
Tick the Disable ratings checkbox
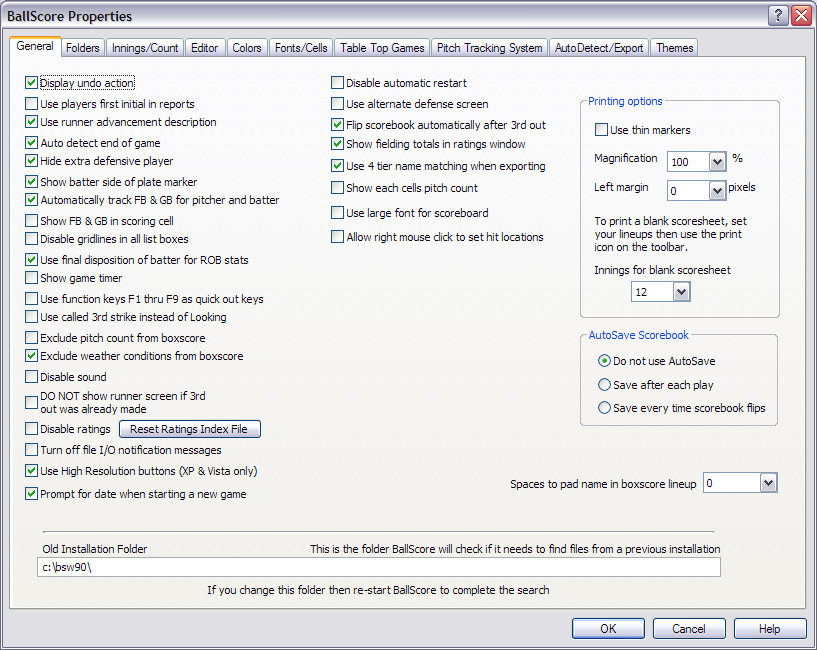tap(31, 429)
